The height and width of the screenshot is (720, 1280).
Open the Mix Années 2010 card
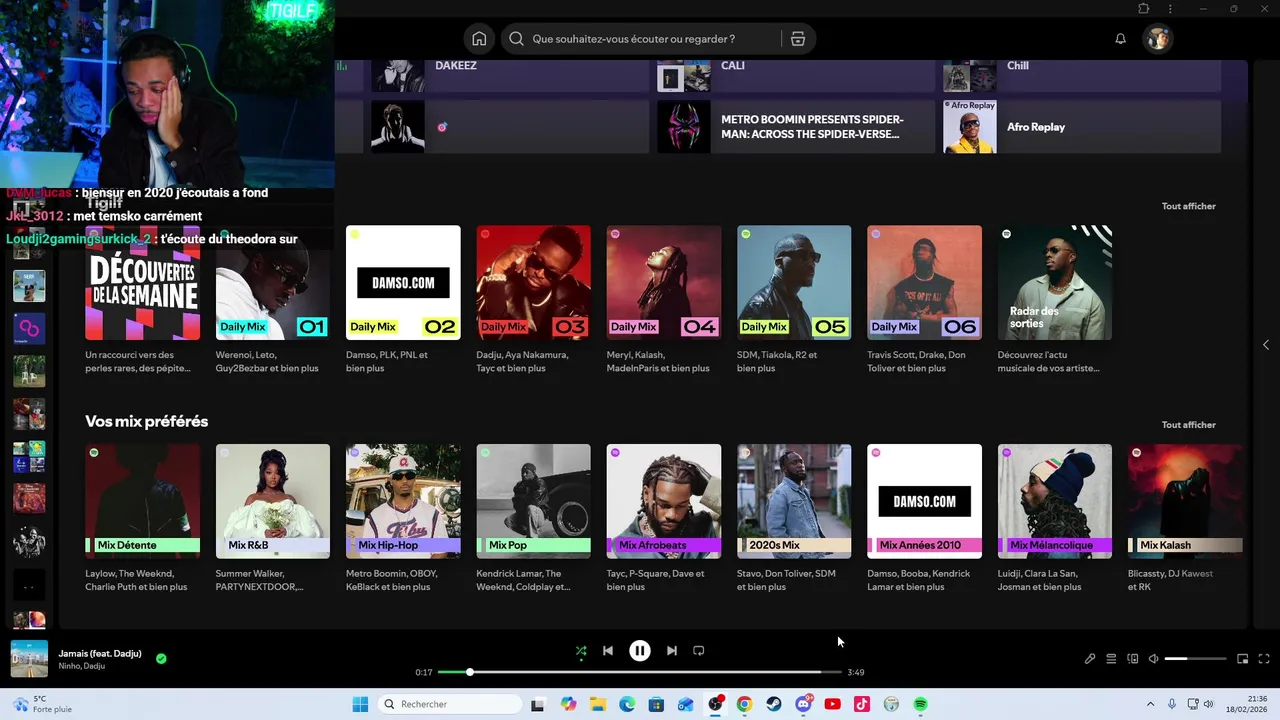(x=924, y=518)
